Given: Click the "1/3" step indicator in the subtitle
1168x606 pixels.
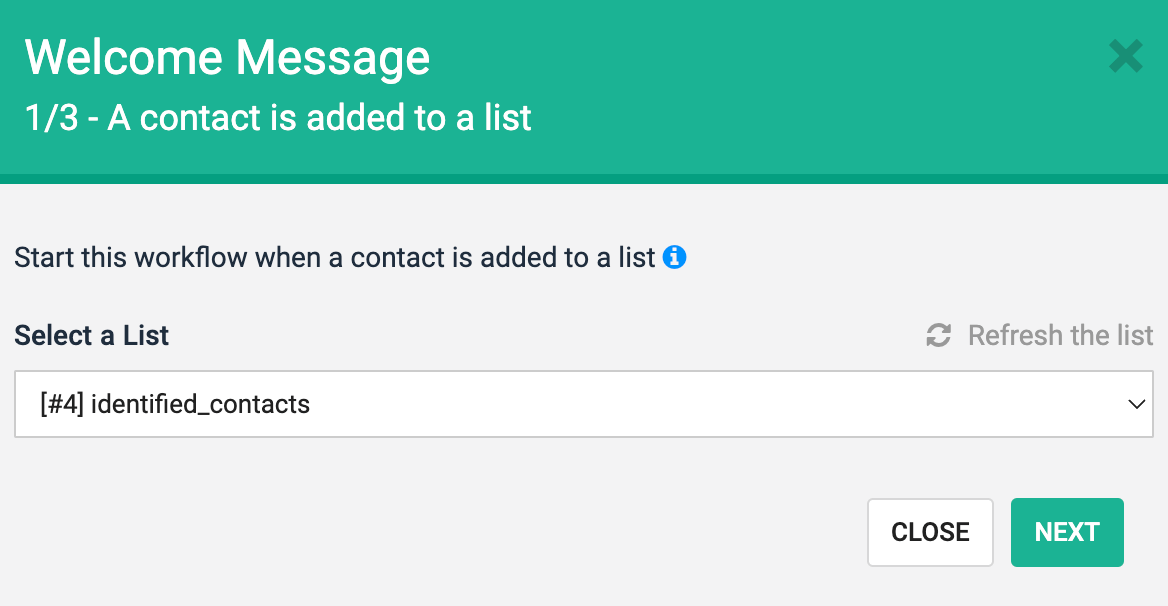Looking at the screenshot, I should (48, 118).
